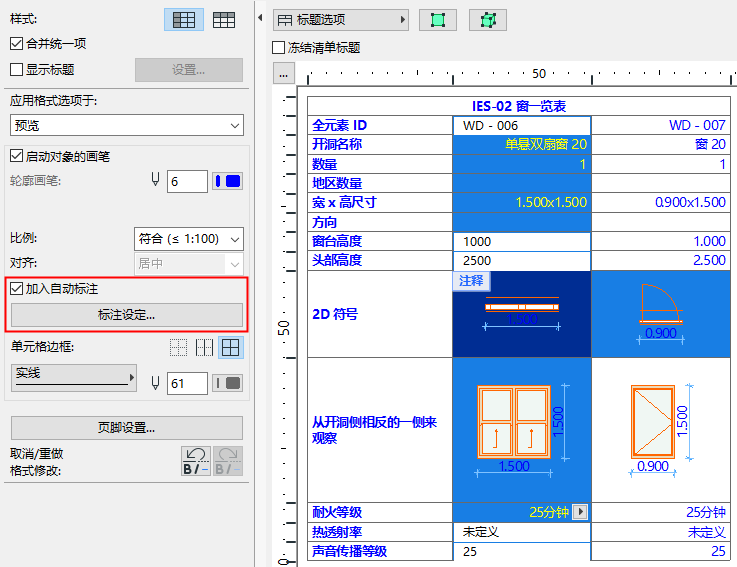Open the 实线 line type dropdown

[74, 378]
